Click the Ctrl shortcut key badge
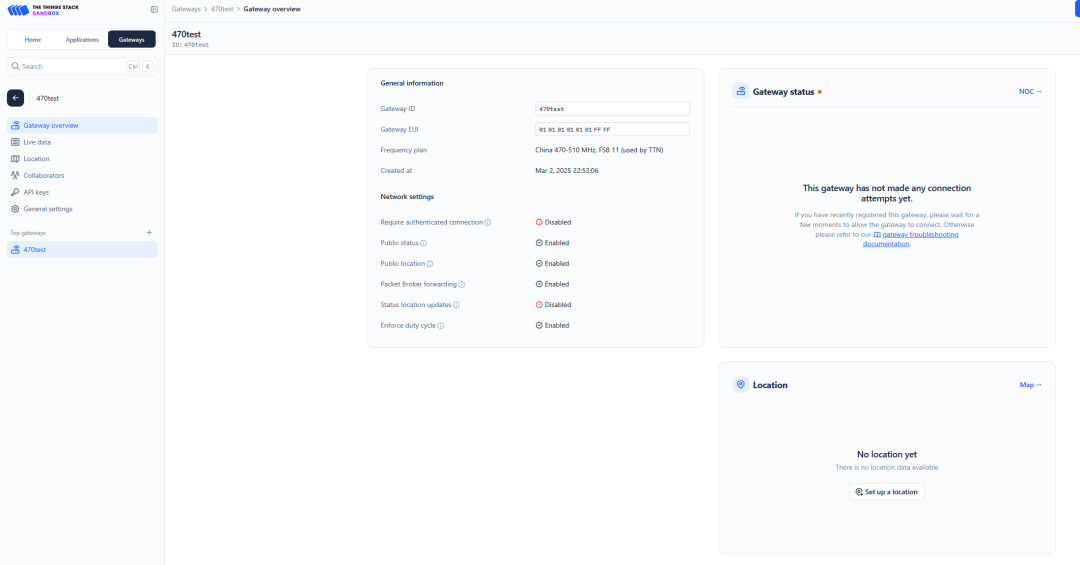 tap(133, 66)
